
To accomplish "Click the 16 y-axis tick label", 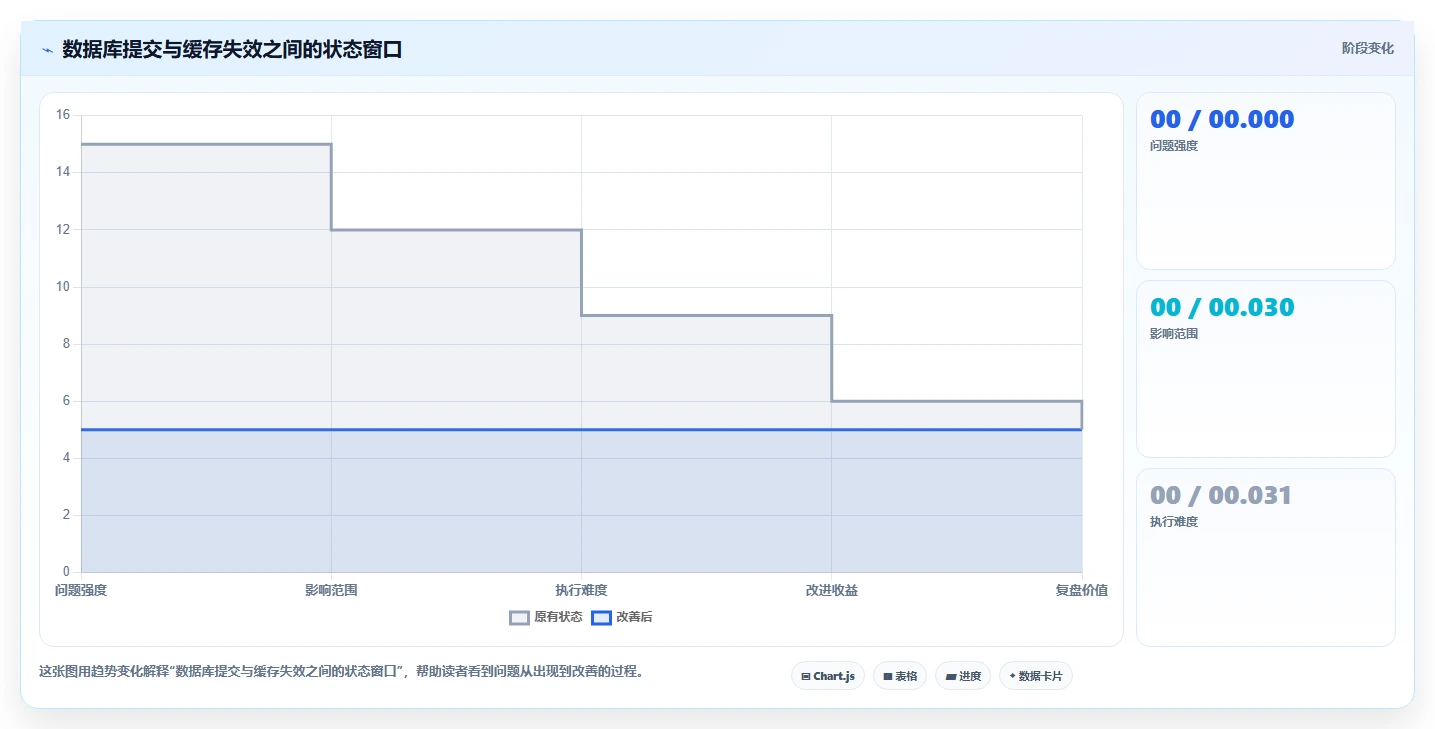I will point(63,115).
